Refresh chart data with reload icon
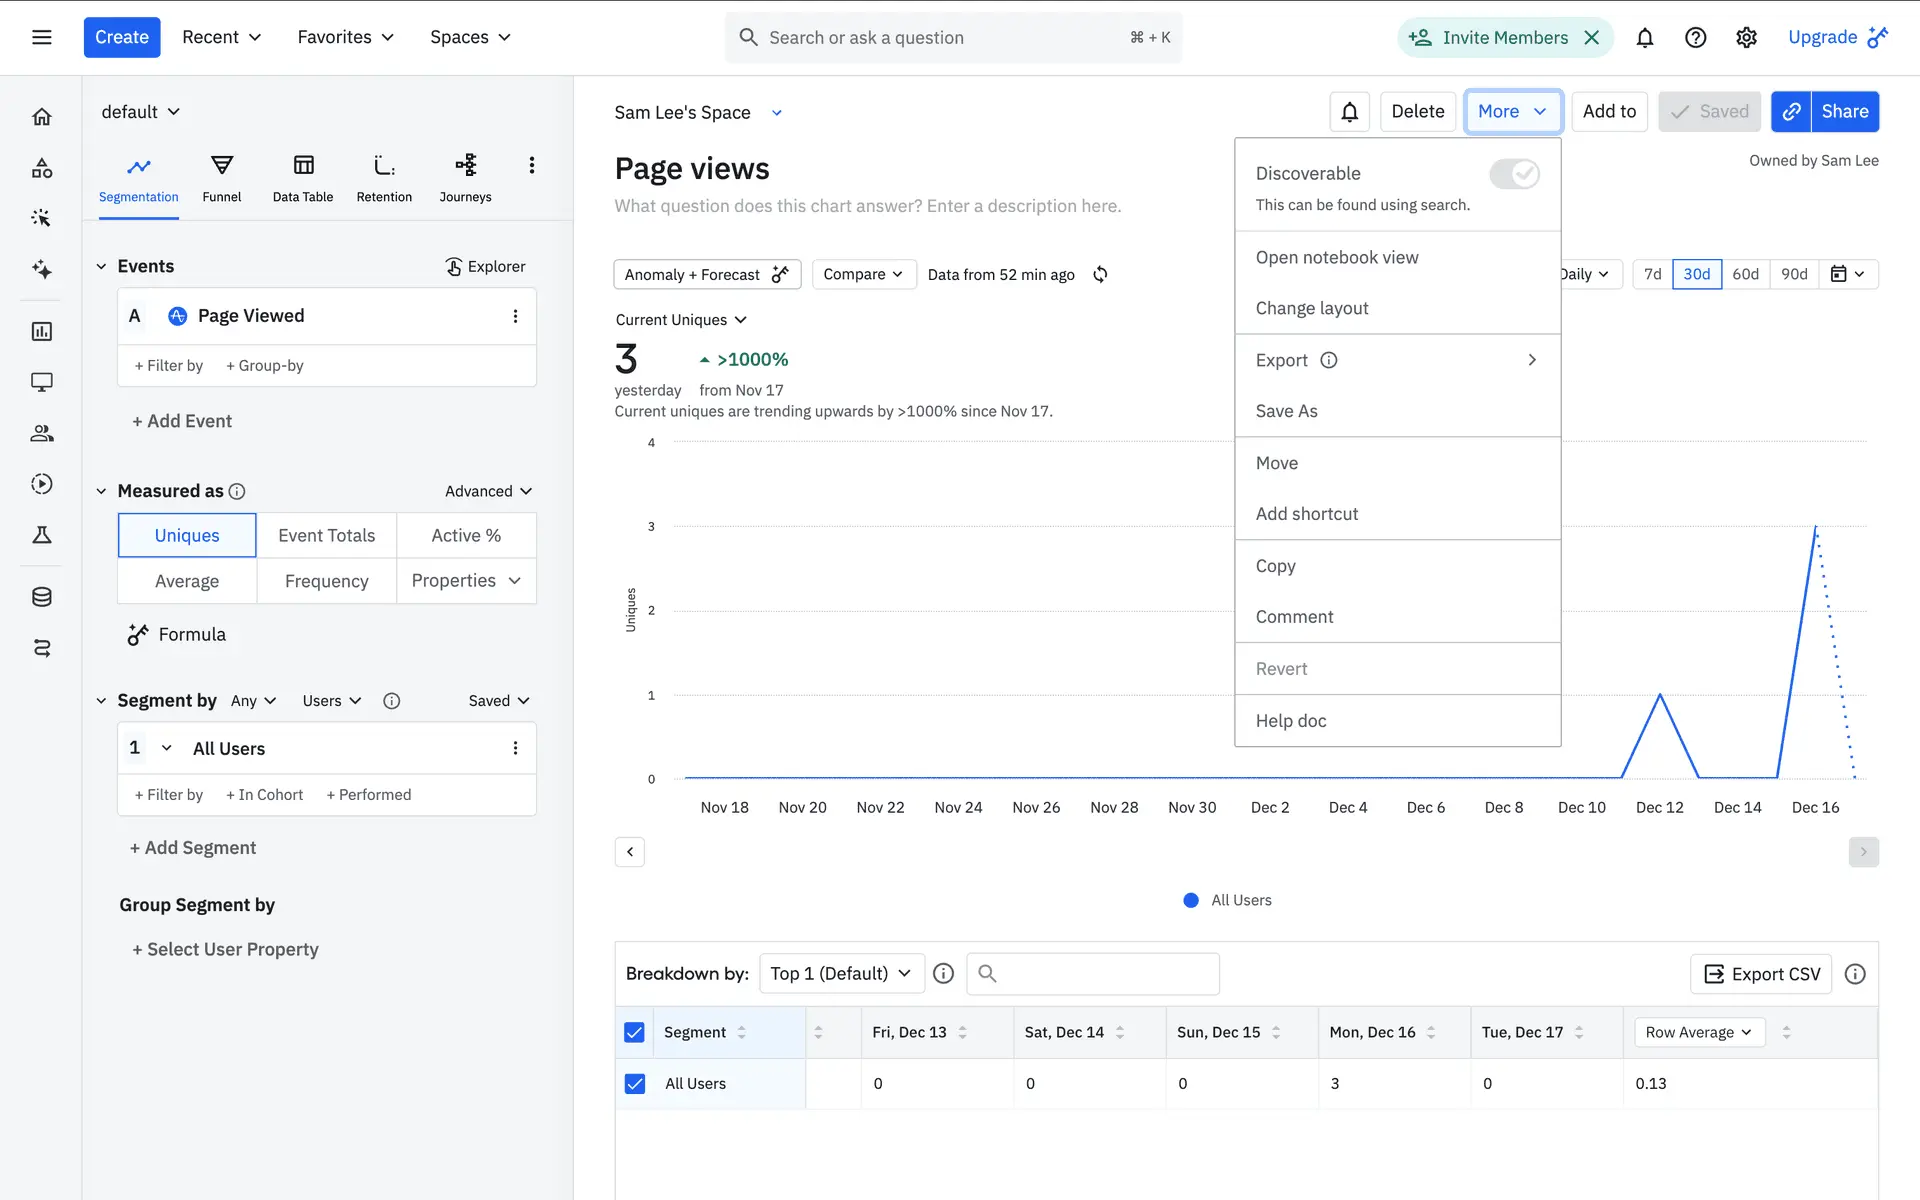The image size is (1920, 1200). coord(1100,274)
